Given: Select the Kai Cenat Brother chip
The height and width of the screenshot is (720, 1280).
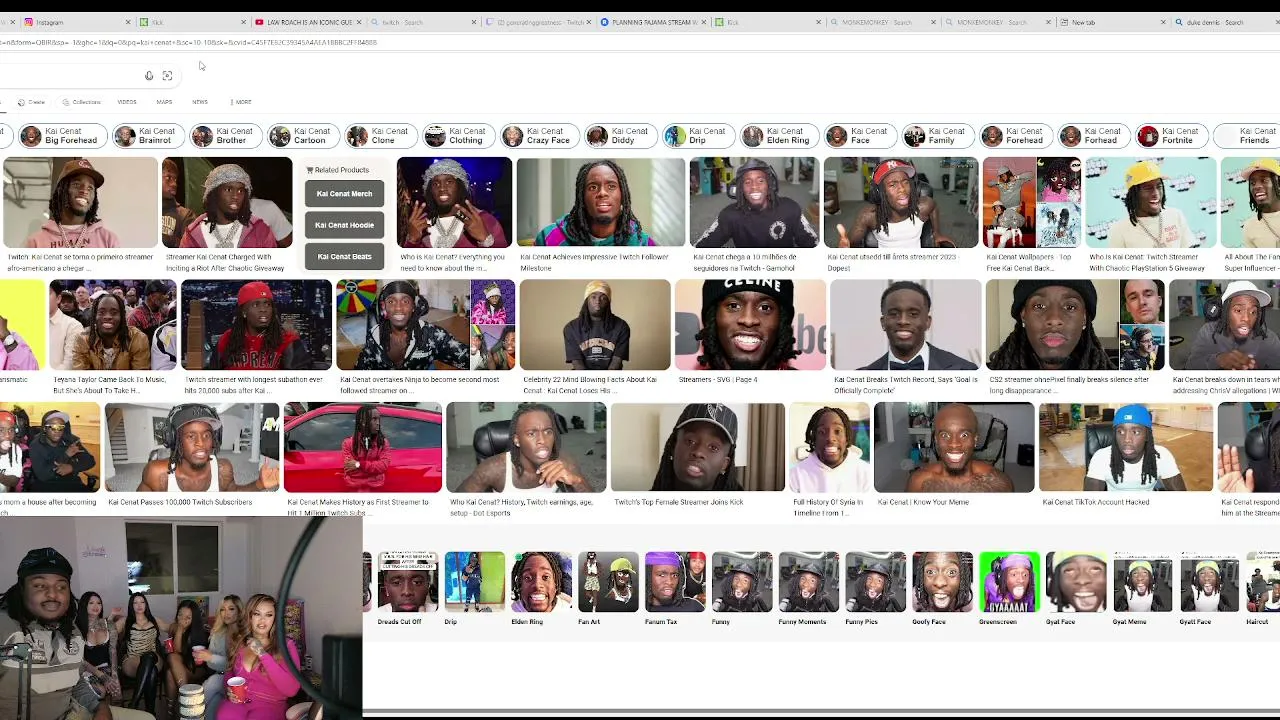Looking at the screenshot, I should click(224, 136).
